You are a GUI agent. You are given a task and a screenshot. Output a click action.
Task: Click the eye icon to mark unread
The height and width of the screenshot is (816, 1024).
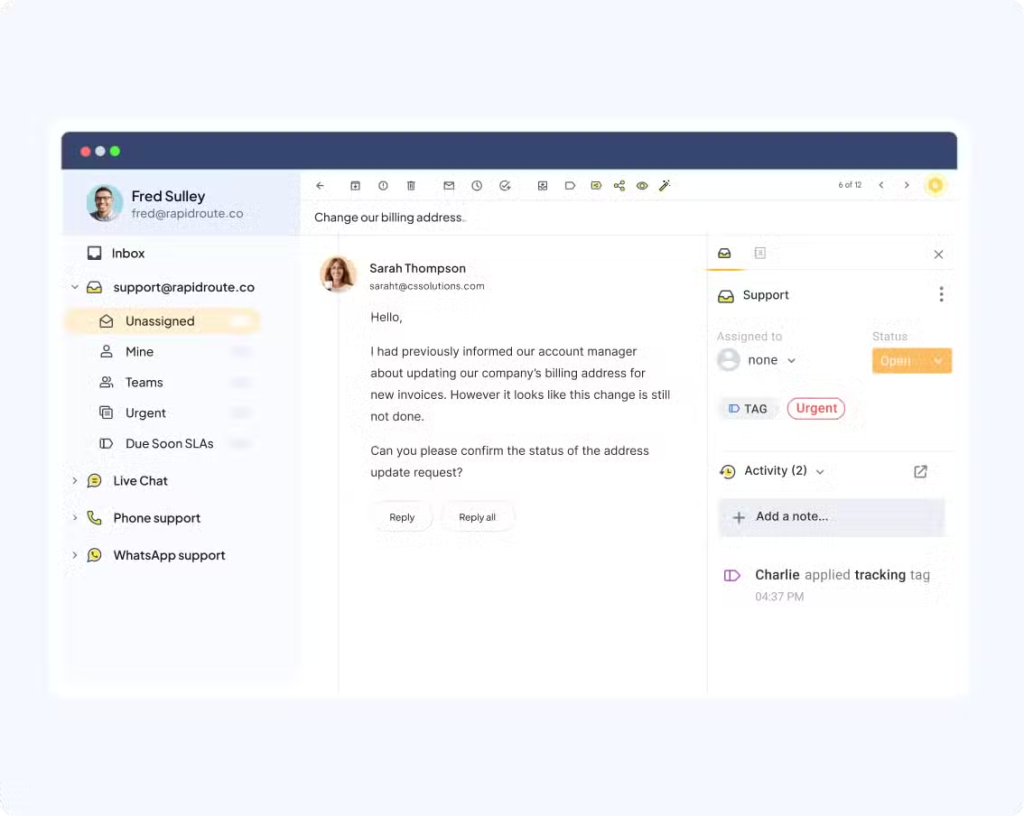click(642, 185)
